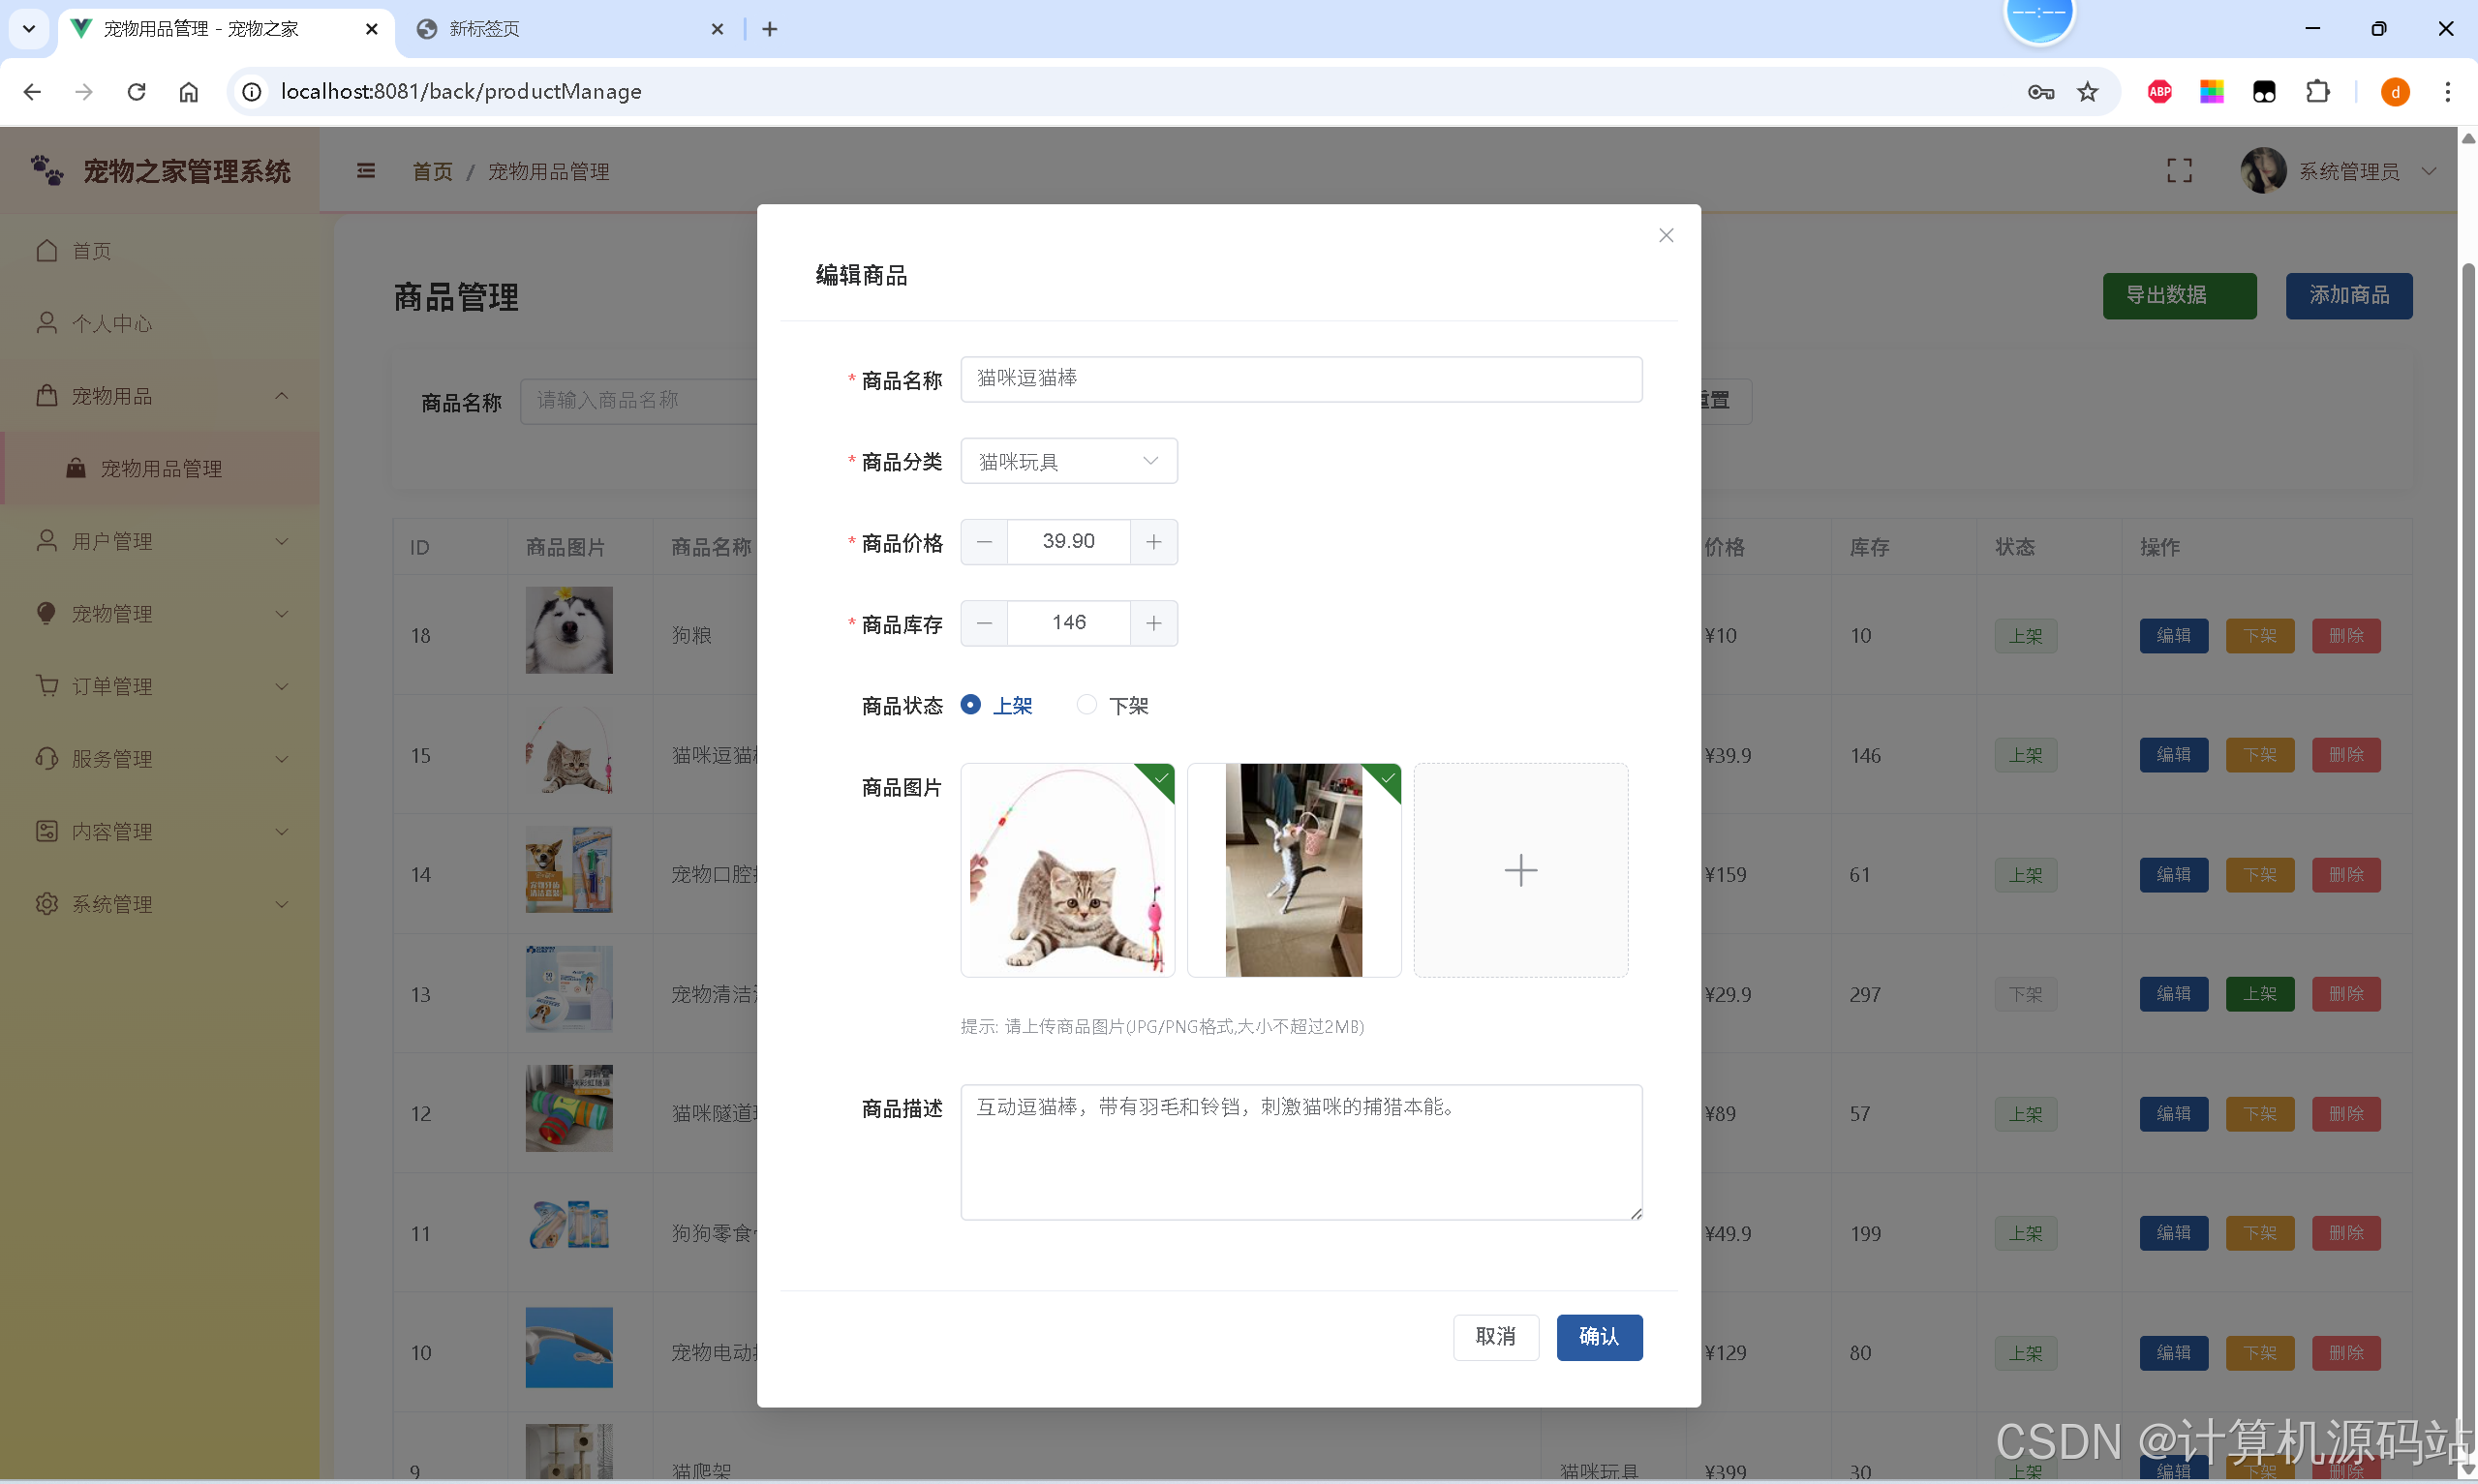2478x1484 pixels.
Task: Increase 商品价格 with plus button
Action: pyautogui.click(x=1153, y=541)
